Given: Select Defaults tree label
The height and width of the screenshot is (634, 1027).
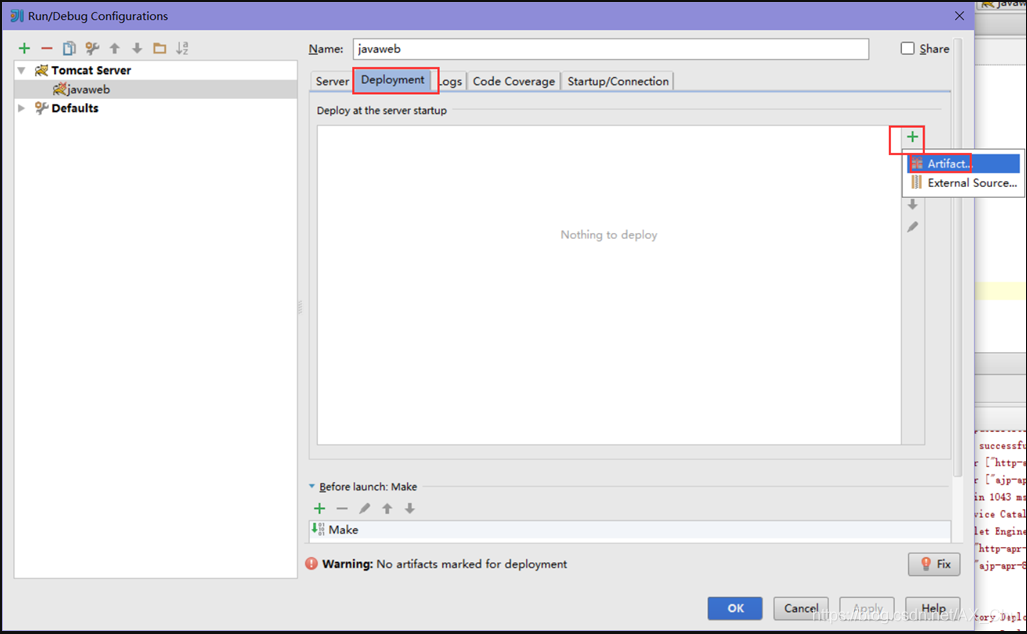Looking at the screenshot, I should point(75,108).
